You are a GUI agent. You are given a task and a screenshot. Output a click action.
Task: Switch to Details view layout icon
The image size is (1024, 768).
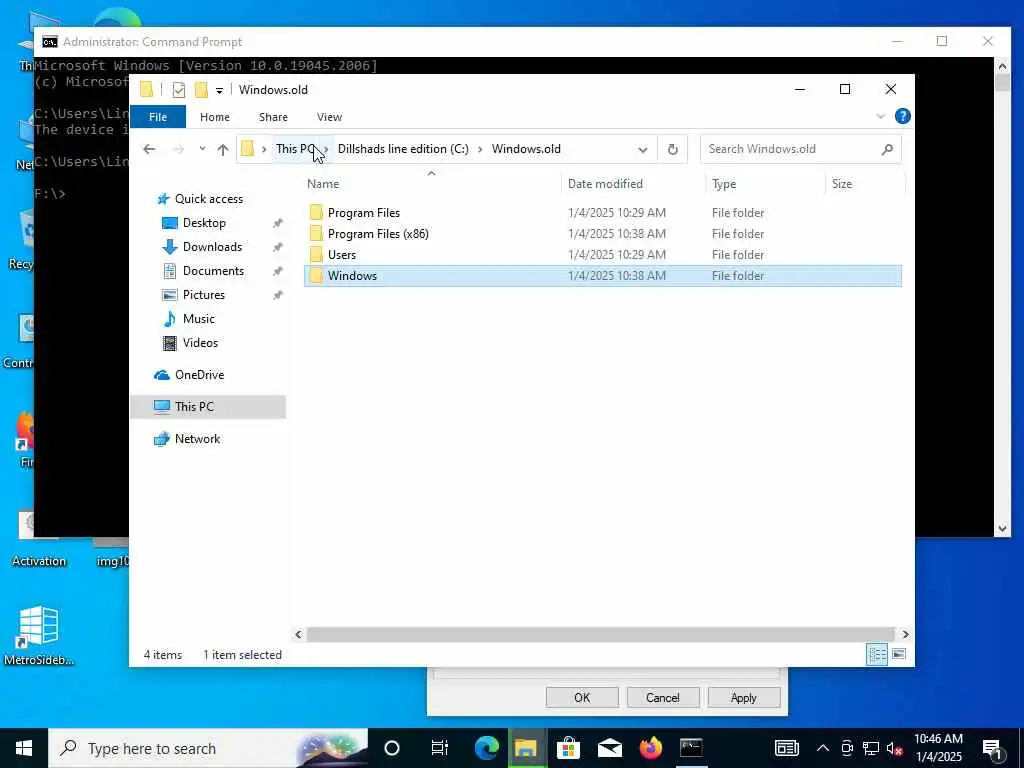(877, 654)
